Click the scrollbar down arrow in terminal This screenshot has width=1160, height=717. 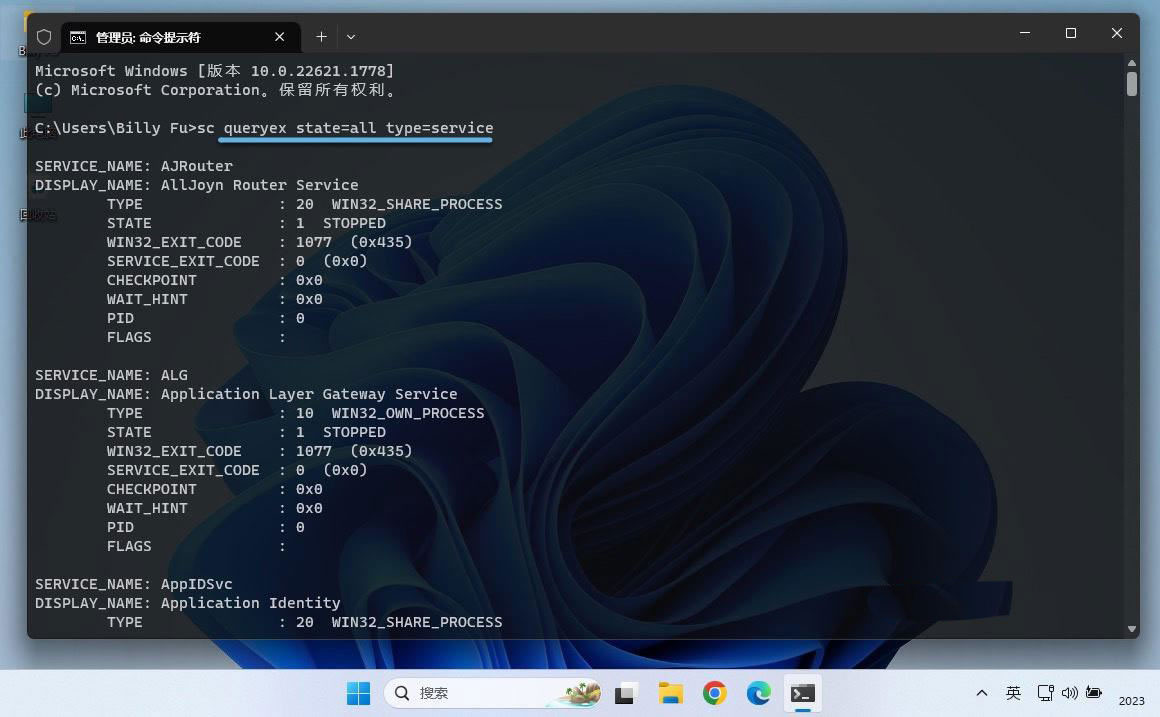[x=1131, y=629]
